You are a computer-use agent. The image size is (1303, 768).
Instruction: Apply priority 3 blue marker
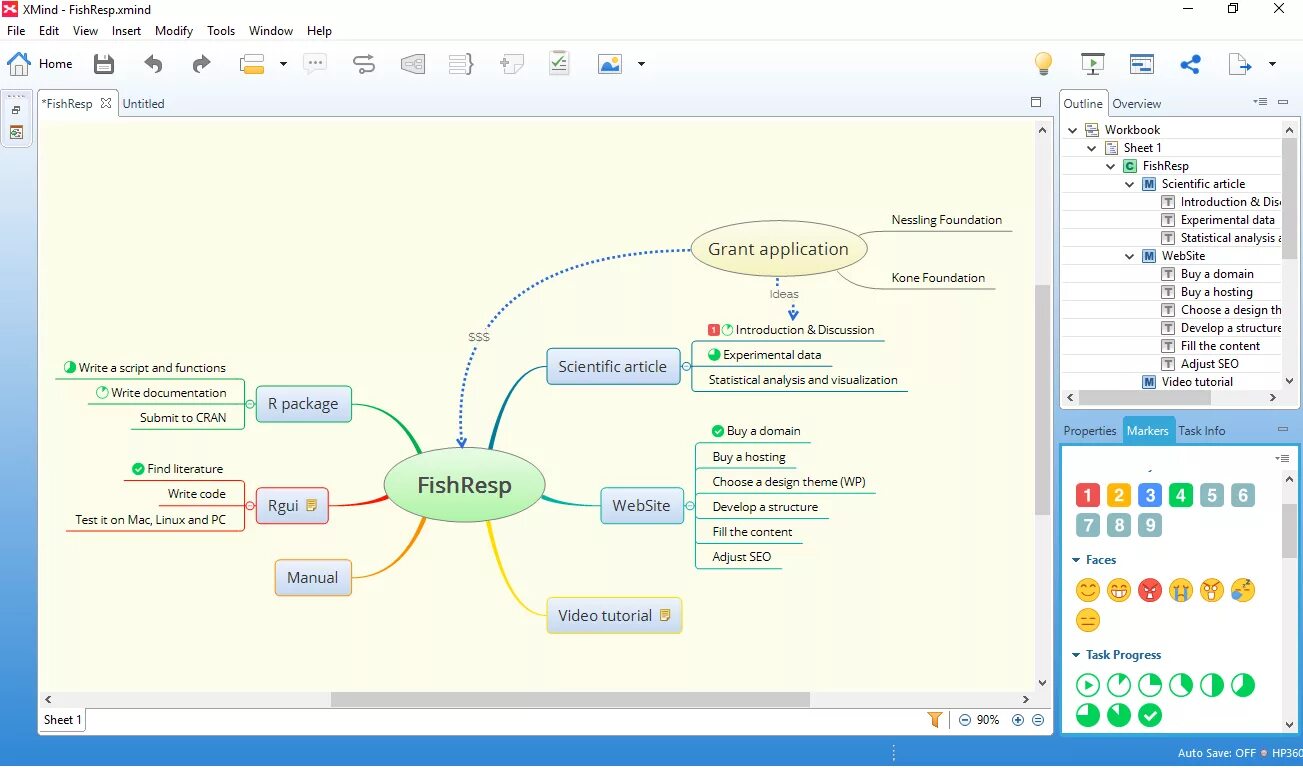tap(1150, 495)
